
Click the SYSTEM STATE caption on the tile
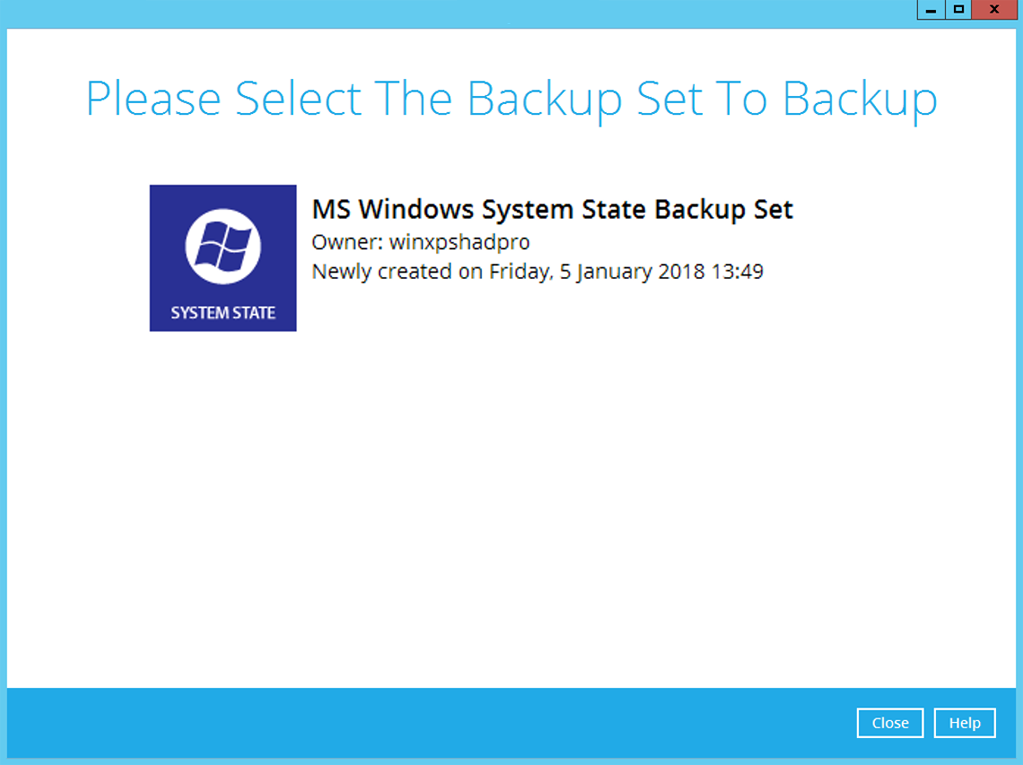tap(223, 313)
